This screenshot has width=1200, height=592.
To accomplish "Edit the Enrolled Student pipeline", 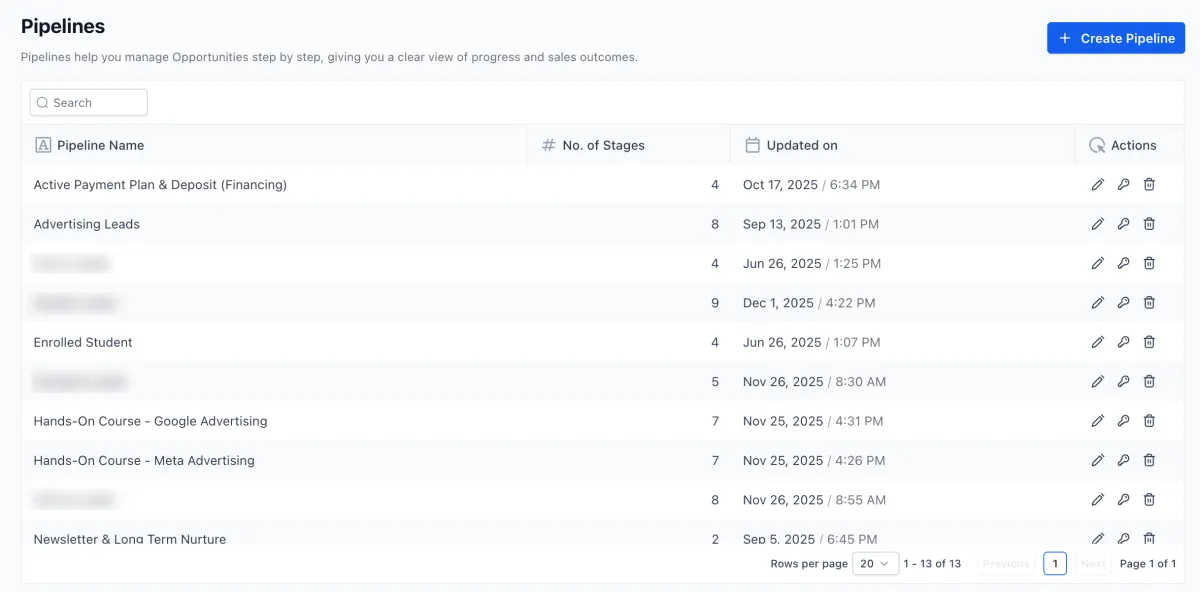I will tap(1098, 342).
